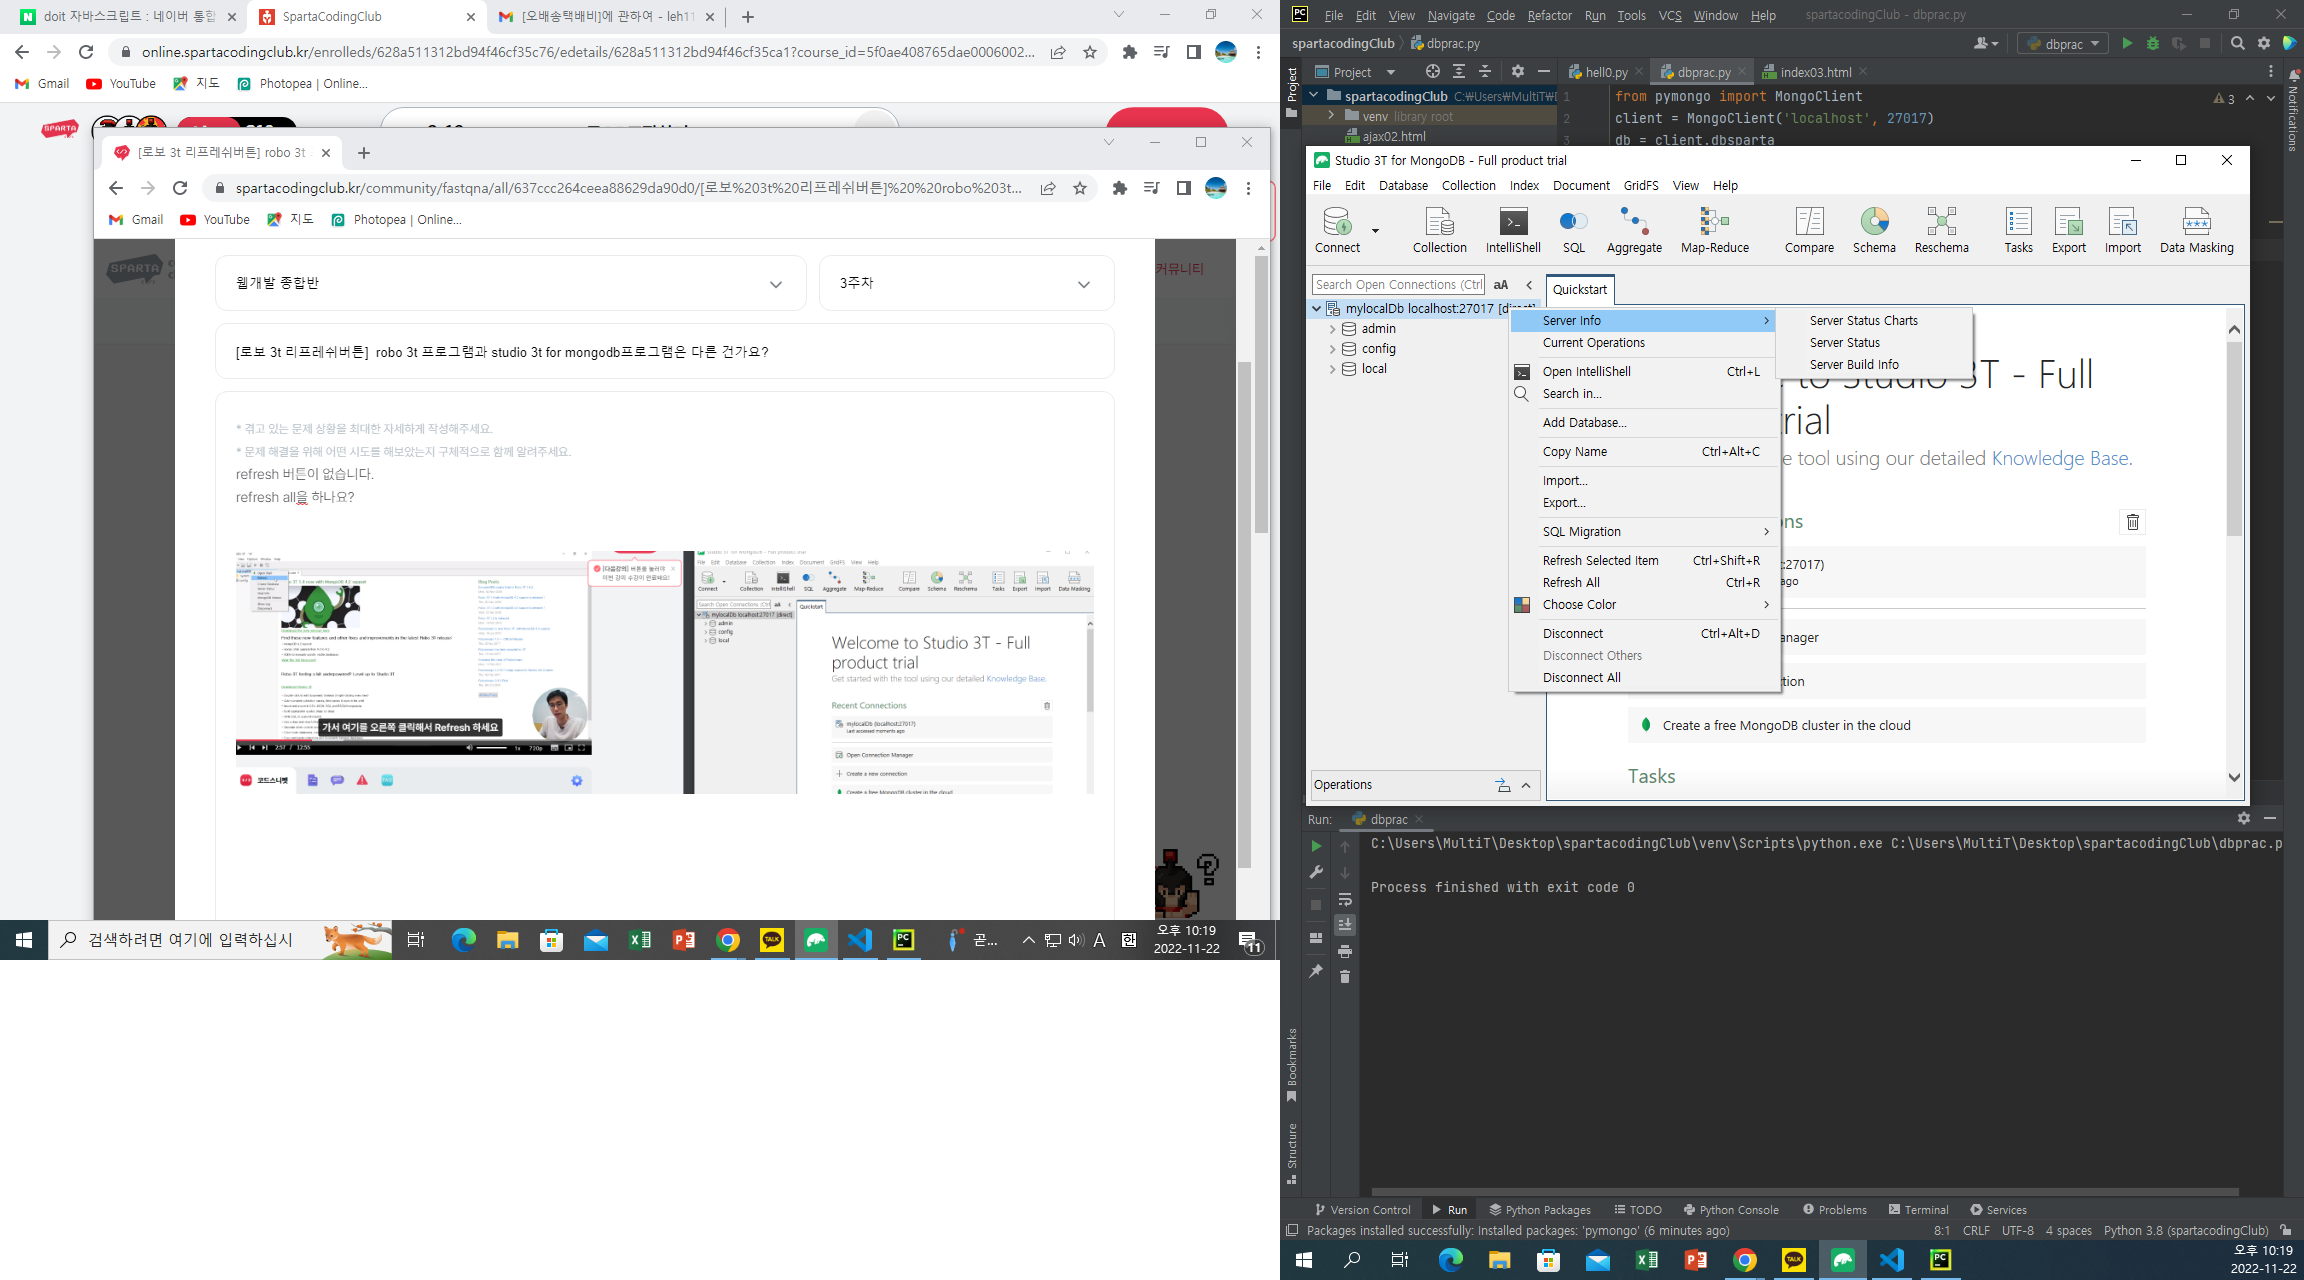Image resolution: width=2304 pixels, height=1280 pixels.
Task: Open the Schema explorer toolbar icon
Action: pos(1874,229)
